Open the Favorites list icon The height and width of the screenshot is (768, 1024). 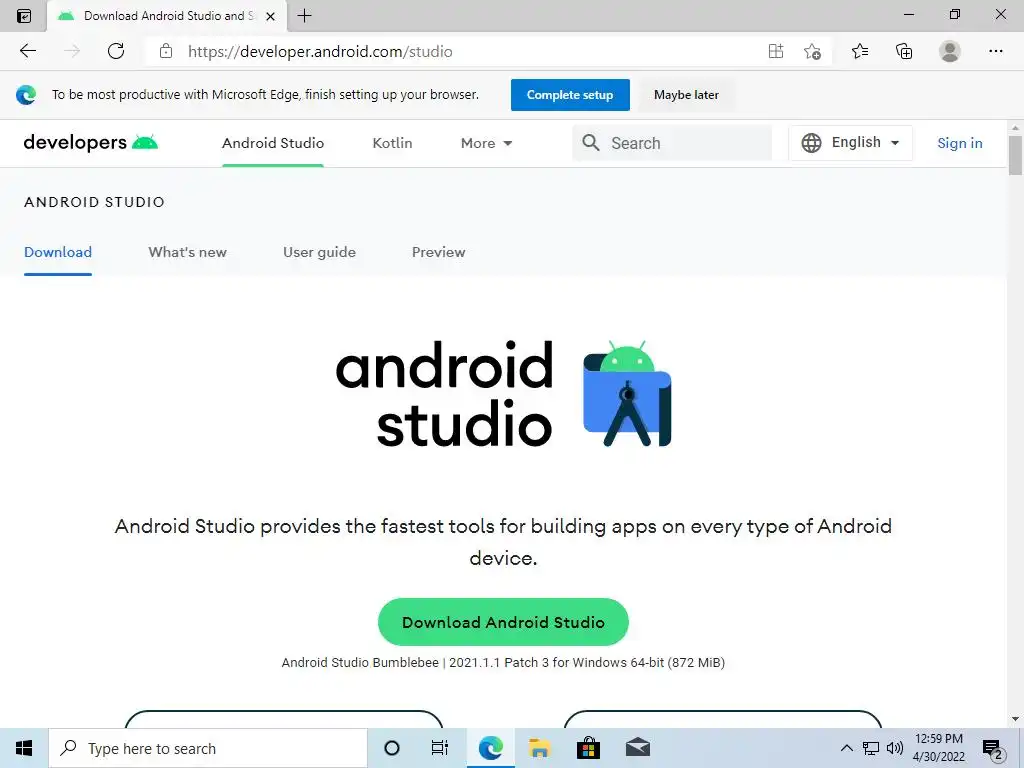pyautogui.click(x=860, y=51)
